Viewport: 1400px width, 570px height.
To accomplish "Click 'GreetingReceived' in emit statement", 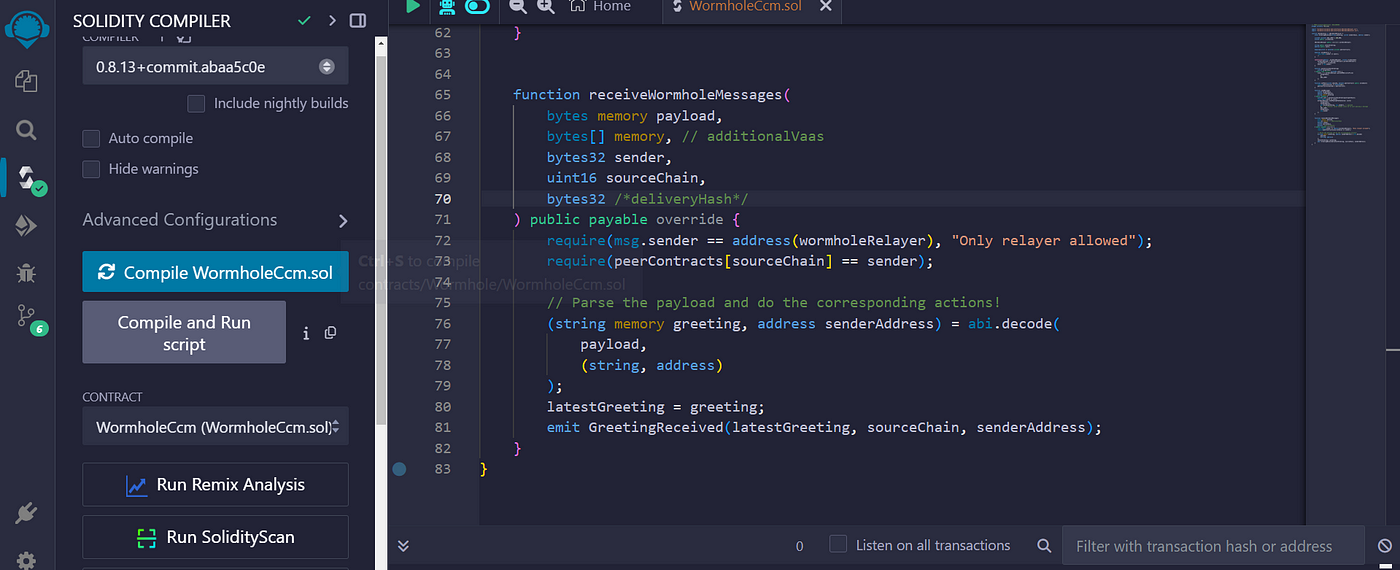I will click(x=656, y=427).
